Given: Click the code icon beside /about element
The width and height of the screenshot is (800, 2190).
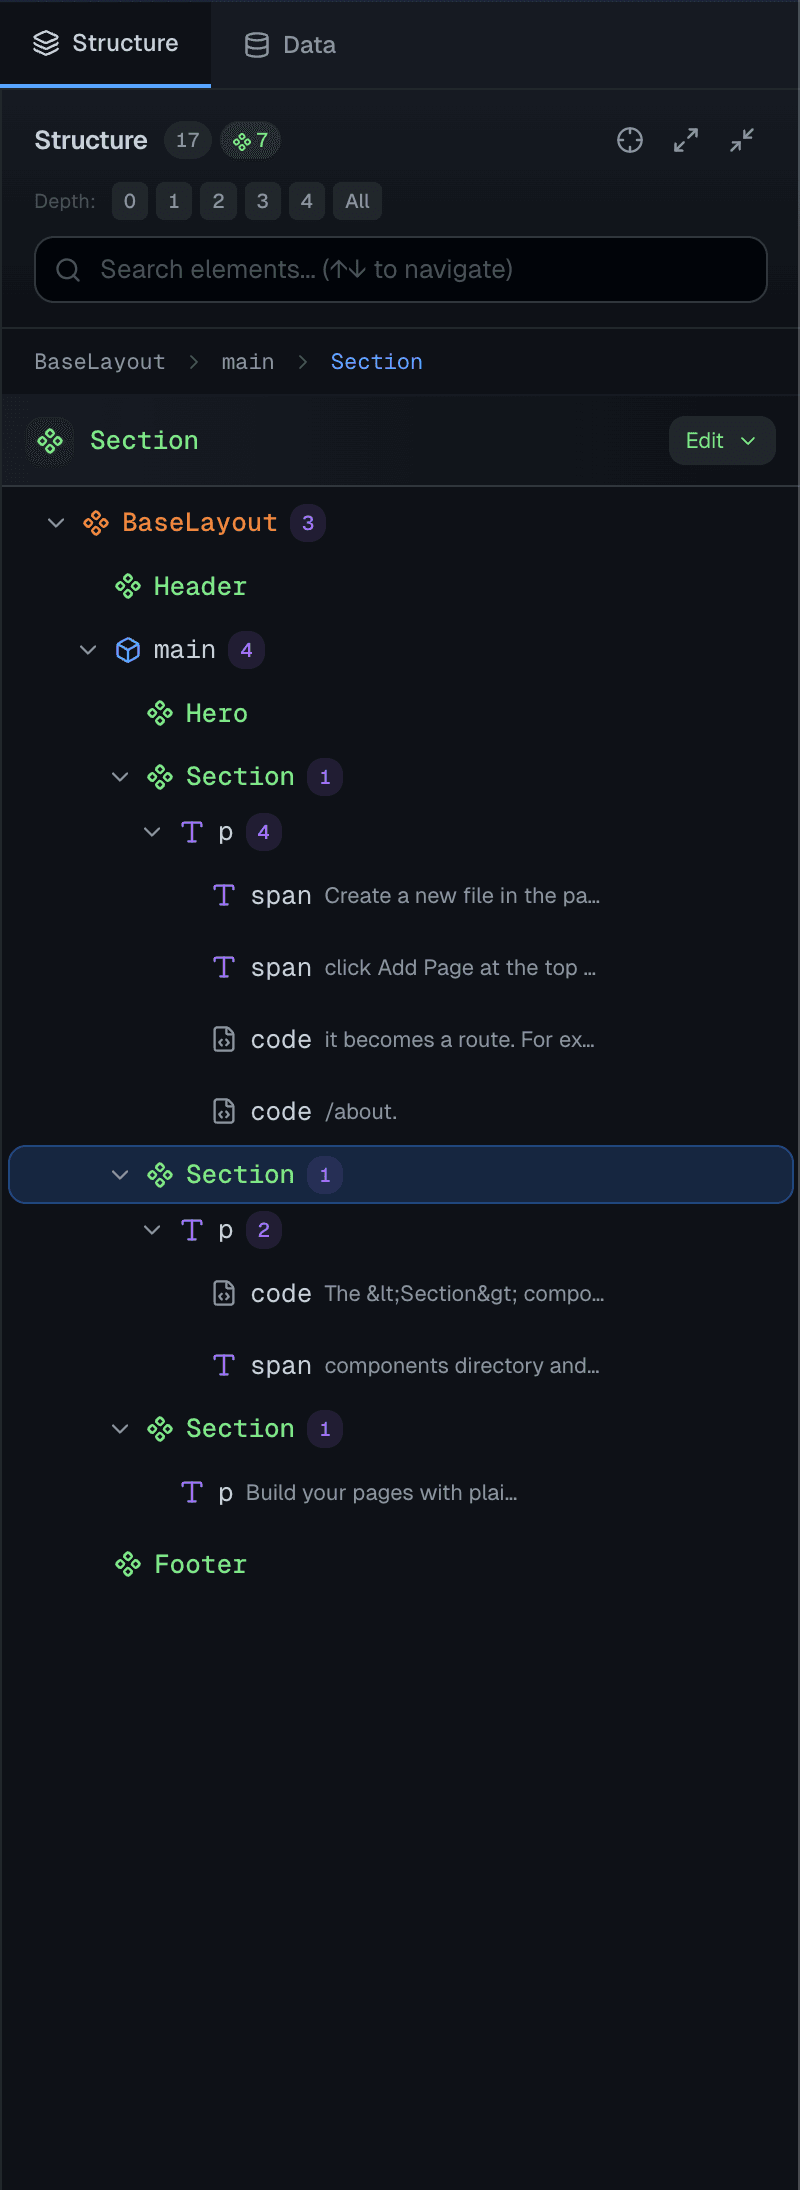Looking at the screenshot, I should tap(224, 1110).
